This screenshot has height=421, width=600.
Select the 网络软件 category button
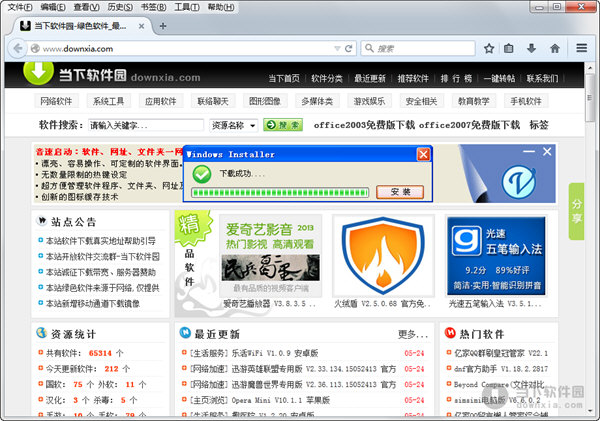click(x=56, y=101)
